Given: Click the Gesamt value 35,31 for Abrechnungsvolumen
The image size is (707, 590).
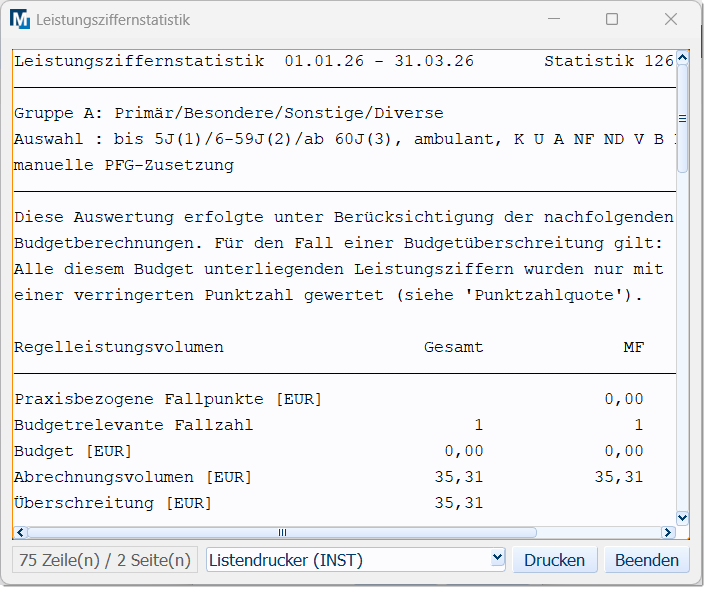Looking at the screenshot, I should click(461, 479).
